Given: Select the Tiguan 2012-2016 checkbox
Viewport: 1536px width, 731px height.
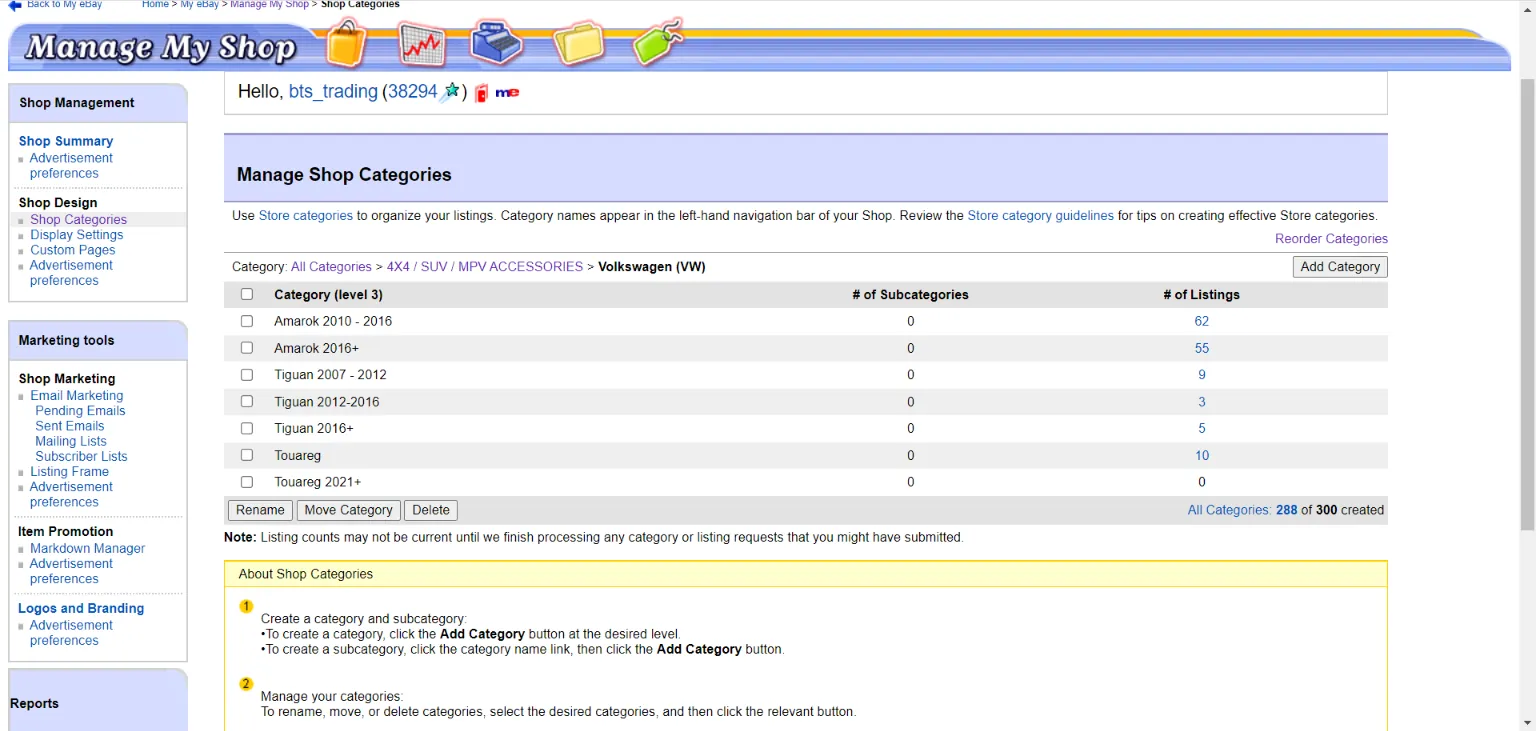Looking at the screenshot, I should coord(247,402).
